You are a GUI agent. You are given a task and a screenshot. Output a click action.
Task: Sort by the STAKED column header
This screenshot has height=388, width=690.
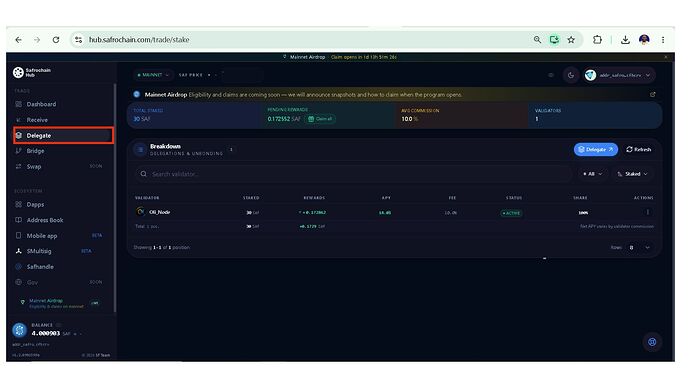click(x=251, y=198)
